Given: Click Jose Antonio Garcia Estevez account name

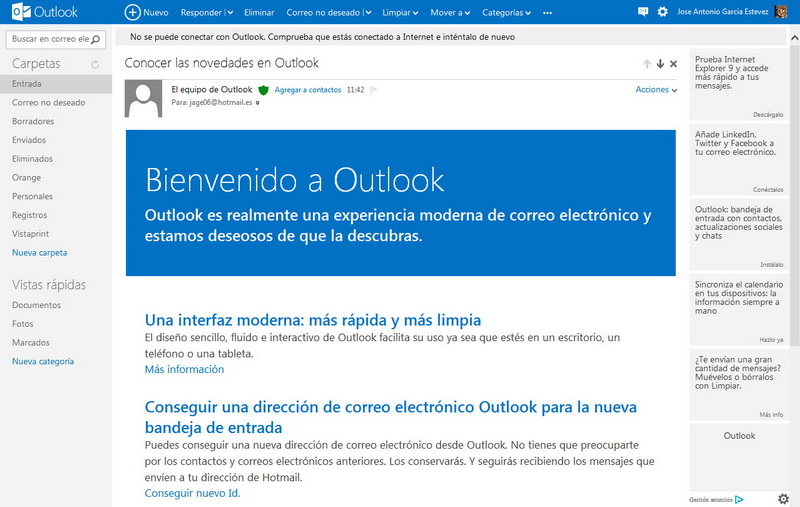Looking at the screenshot, I should (x=722, y=12).
